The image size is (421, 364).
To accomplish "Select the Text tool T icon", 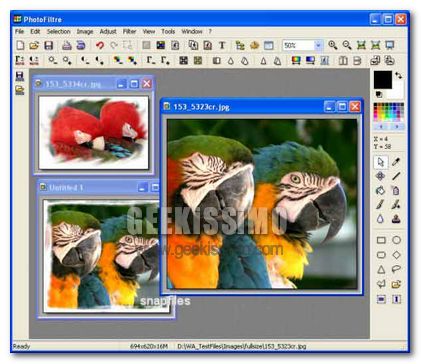I will click(x=222, y=45).
